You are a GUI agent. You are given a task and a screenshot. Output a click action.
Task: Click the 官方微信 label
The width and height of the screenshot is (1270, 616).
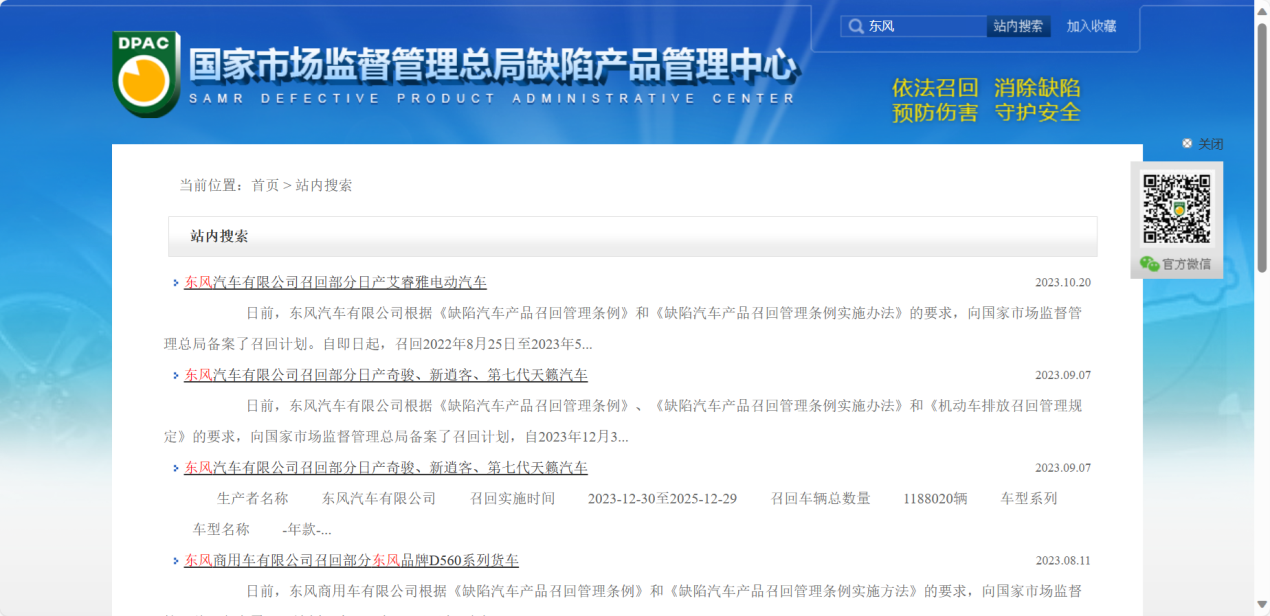pyautogui.click(x=1186, y=264)
